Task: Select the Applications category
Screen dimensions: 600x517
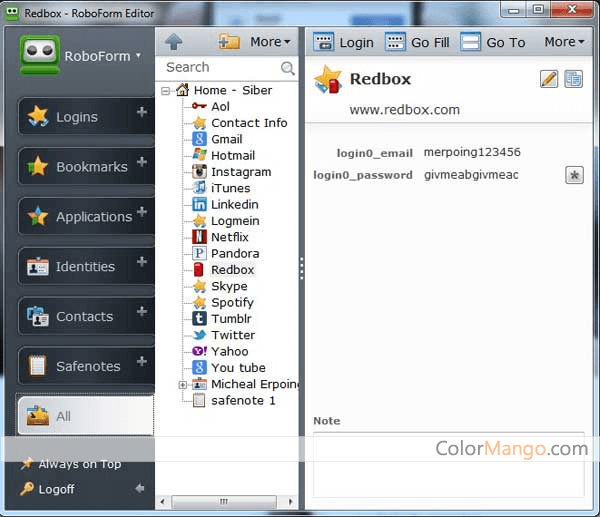Action: [86, 216]
